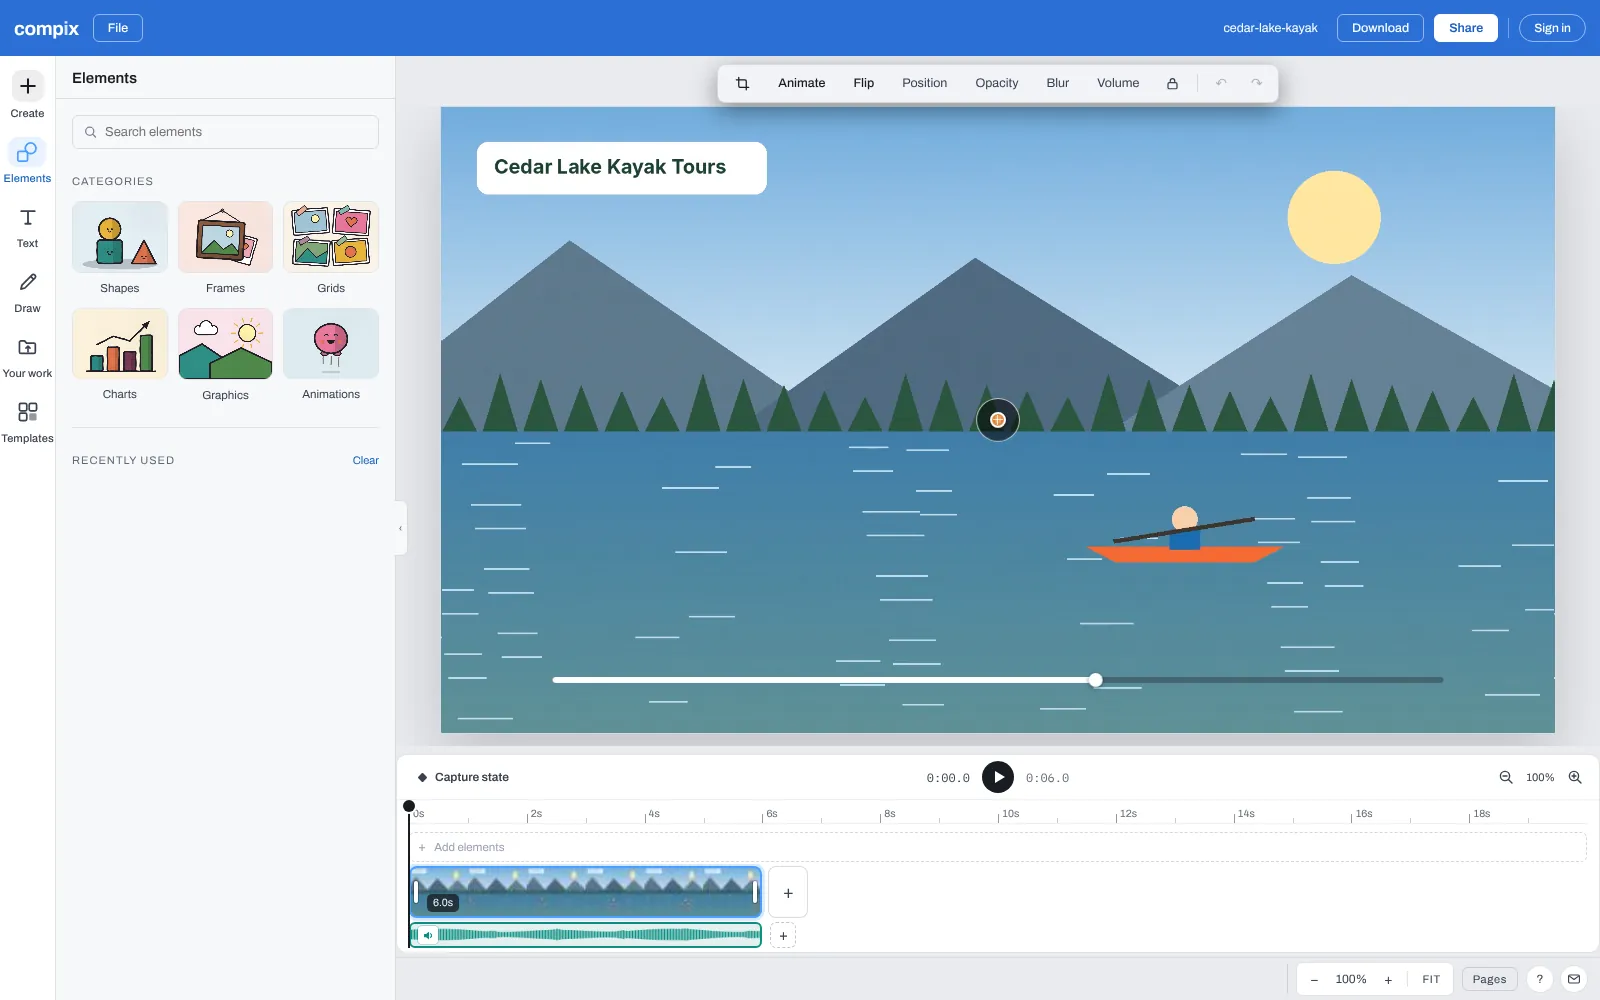Open the Grids category
This screenshot has width=1600, height=1000.
(331, 248)
